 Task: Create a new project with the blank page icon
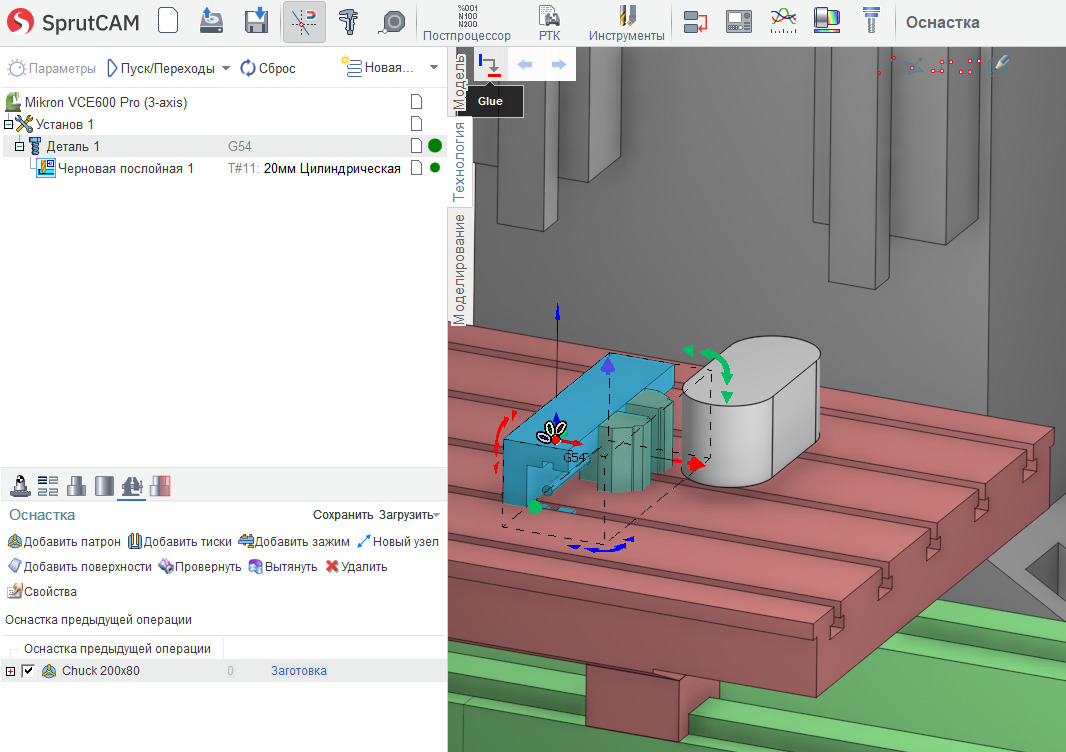(168, 20)
